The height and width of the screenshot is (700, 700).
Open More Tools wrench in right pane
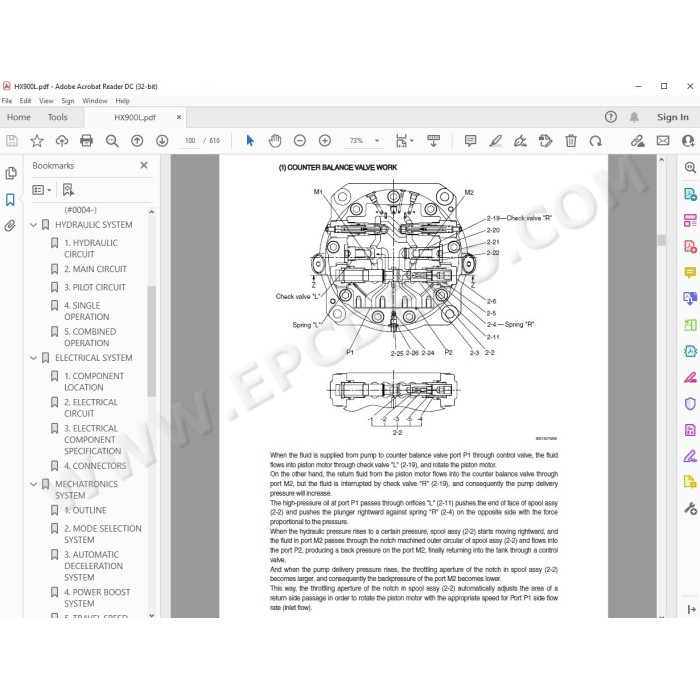coord(690,508)
